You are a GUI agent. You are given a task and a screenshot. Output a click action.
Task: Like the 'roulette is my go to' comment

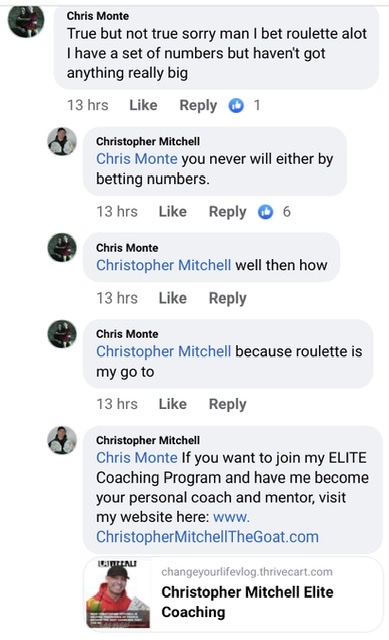(173, 404)
